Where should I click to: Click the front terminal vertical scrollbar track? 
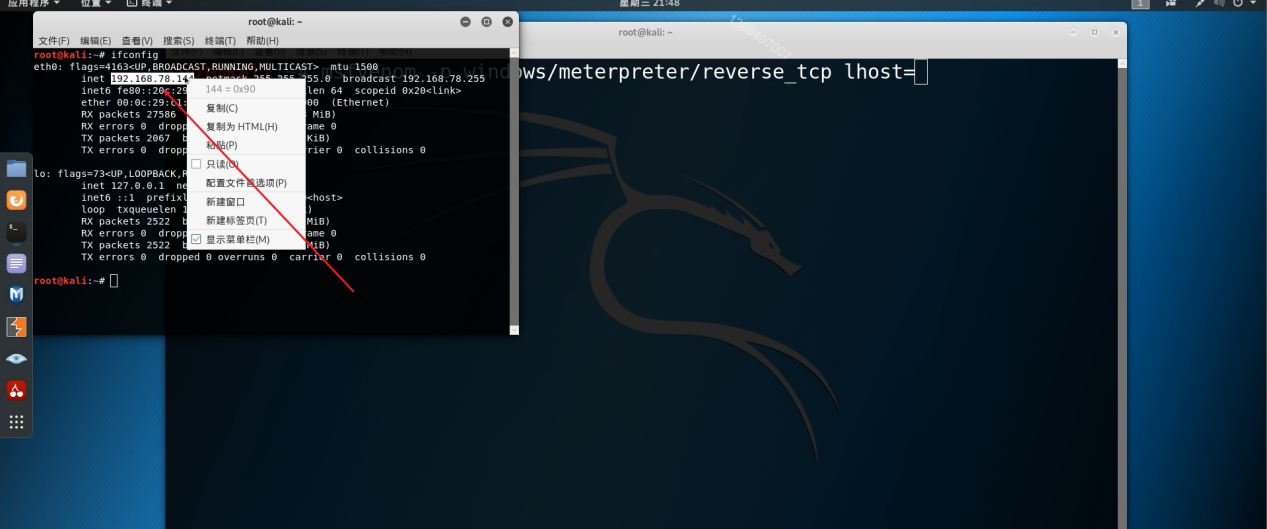click(514, 190)
